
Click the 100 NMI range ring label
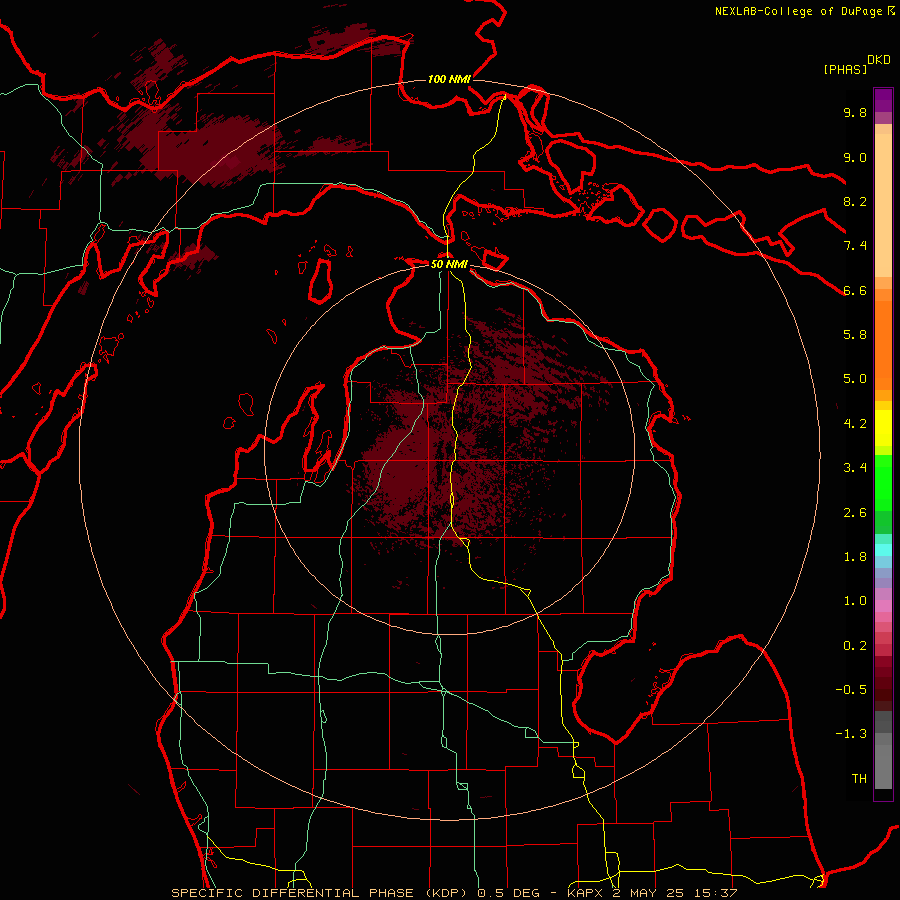click(x=449, y=79)
